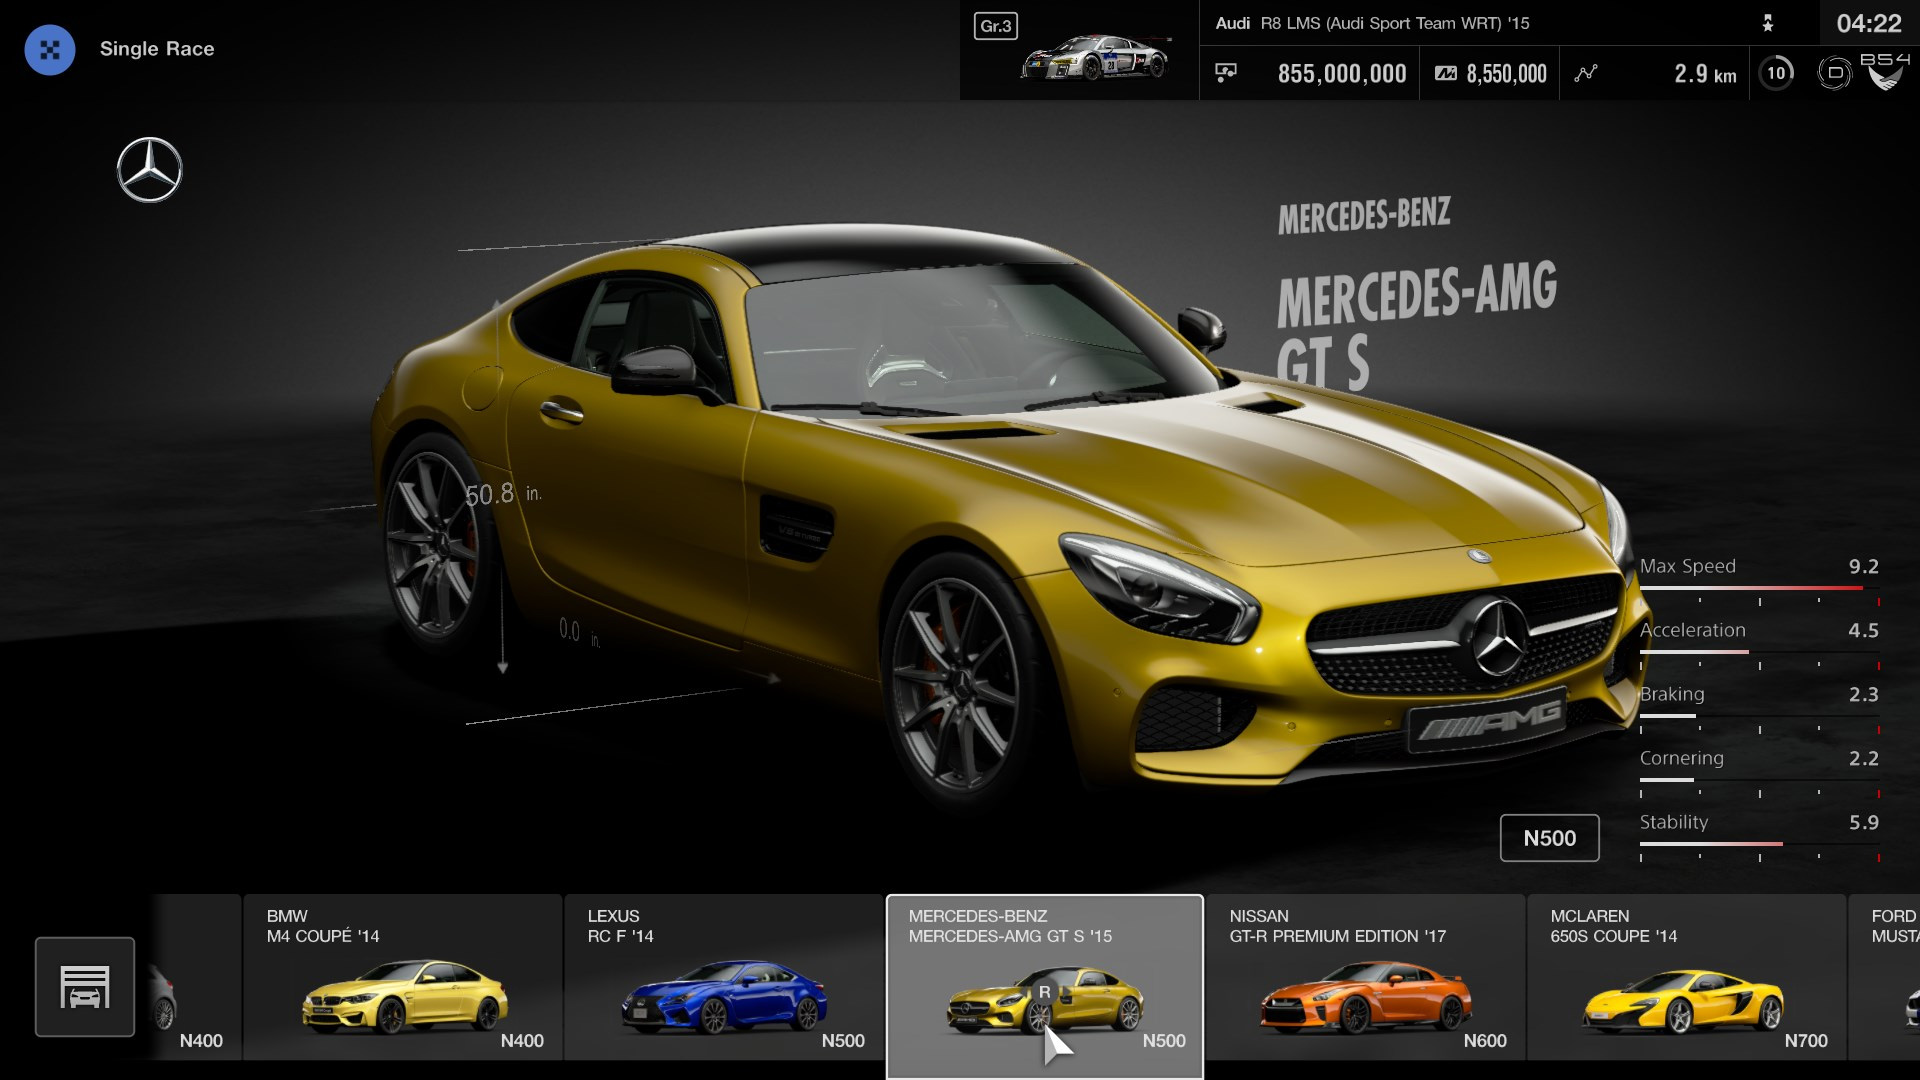Click the Mercedes-Benz star logo

click(149, 170)
